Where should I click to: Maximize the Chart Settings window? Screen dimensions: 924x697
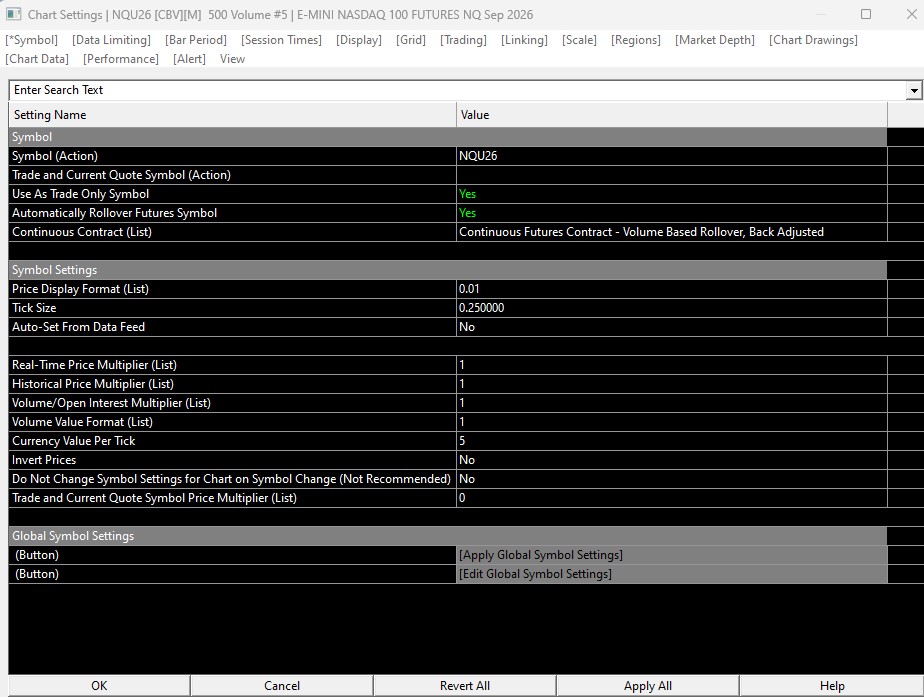pyautogui.click(x=866, y=14)
